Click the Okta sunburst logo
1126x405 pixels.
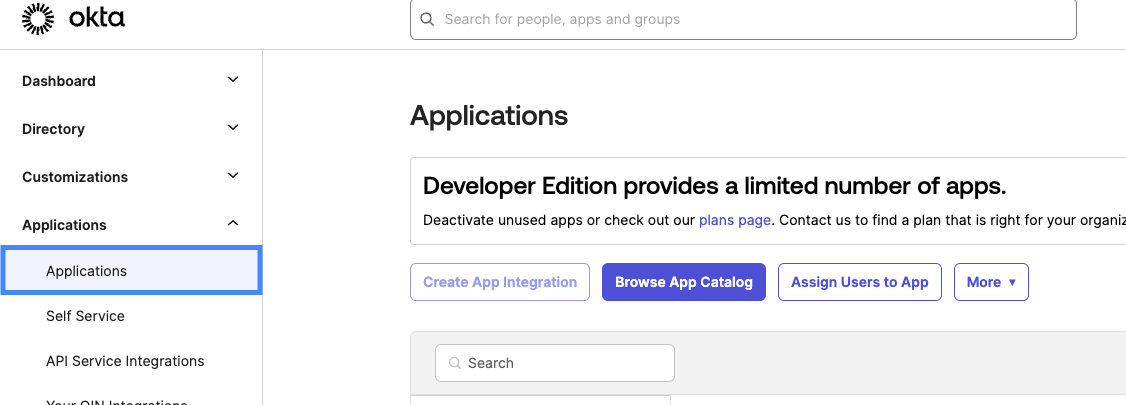(38, 19)
